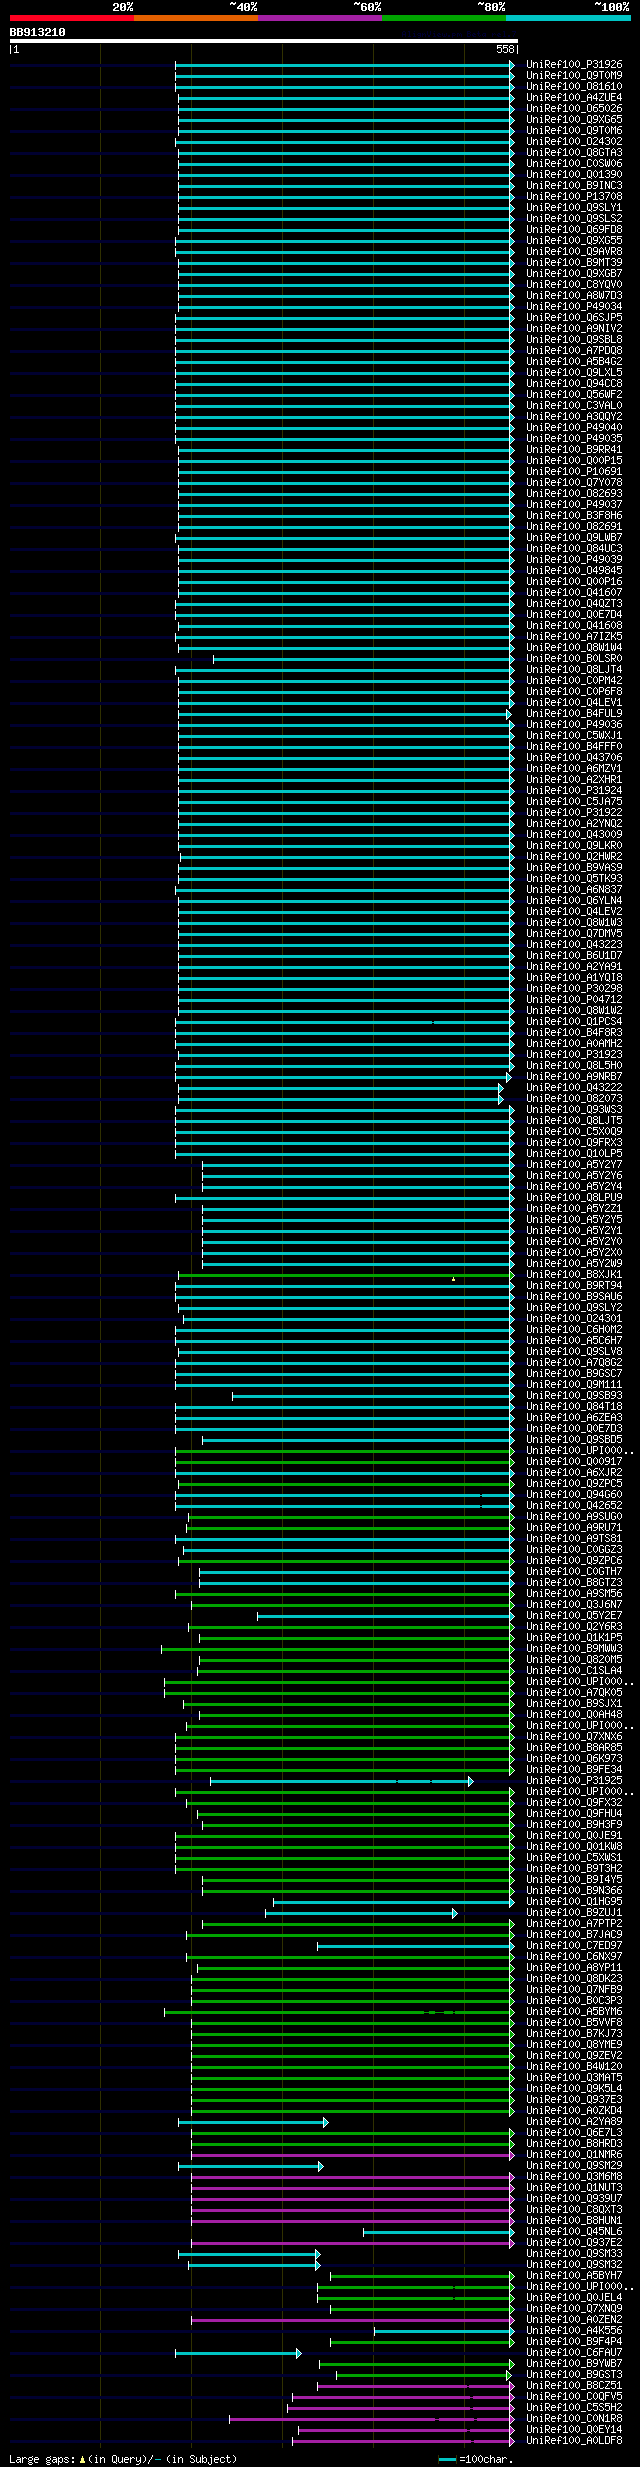
Task: Select hit label UniRef100_A9NRB7
Action: click(574, 1076)
